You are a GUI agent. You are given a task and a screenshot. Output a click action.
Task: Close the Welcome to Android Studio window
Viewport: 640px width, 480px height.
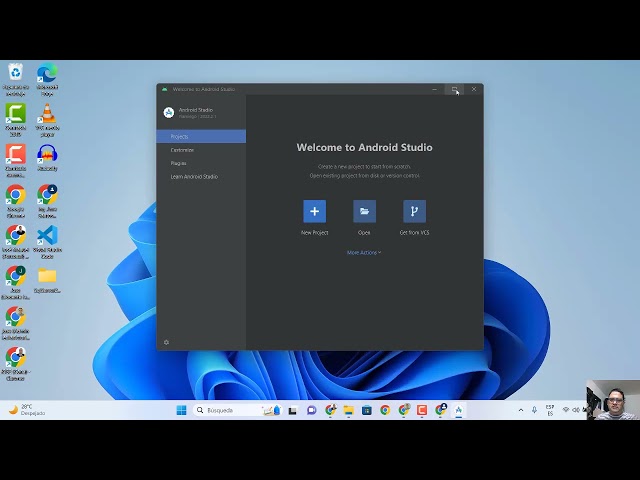pos(474,89)
